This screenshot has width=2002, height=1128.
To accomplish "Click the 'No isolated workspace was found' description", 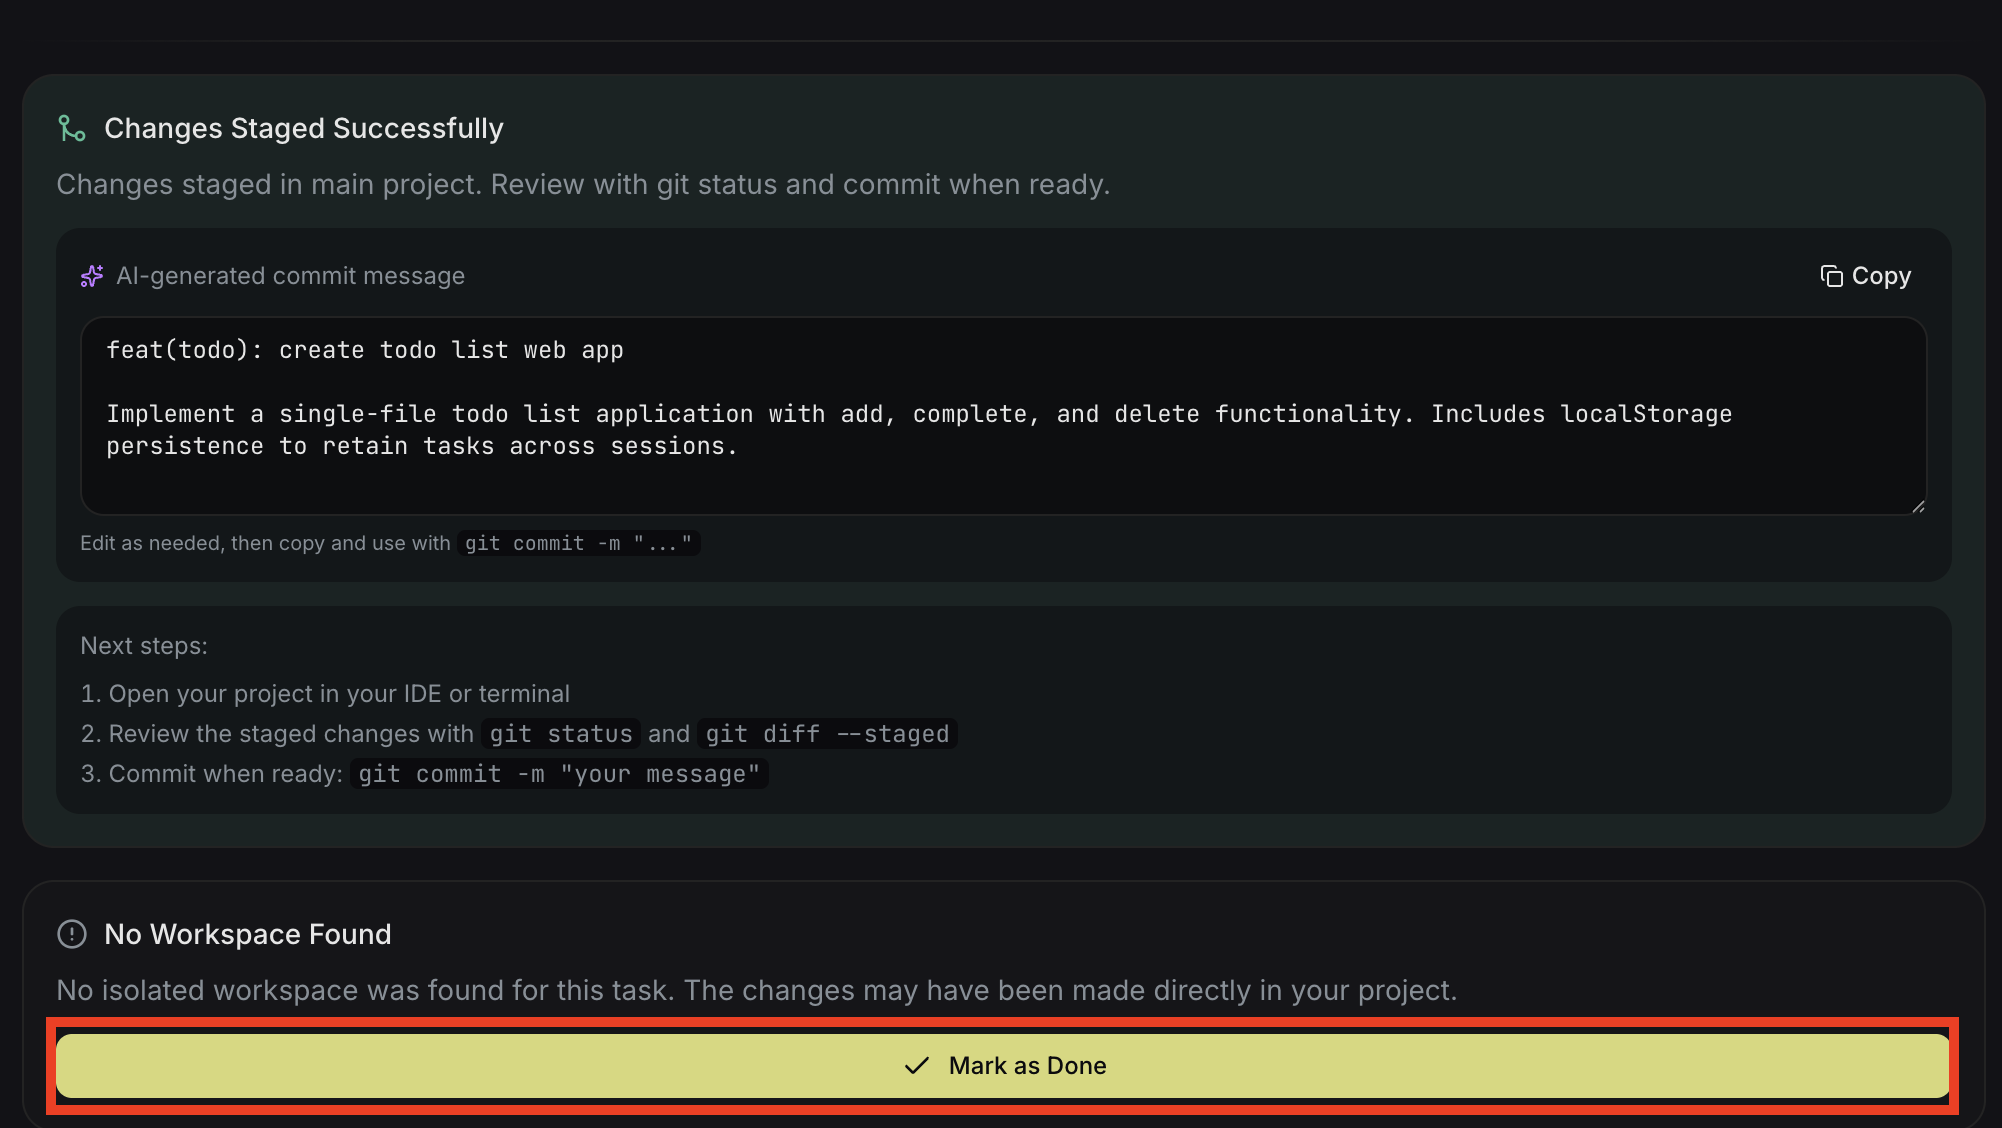I will coord(756,990).
